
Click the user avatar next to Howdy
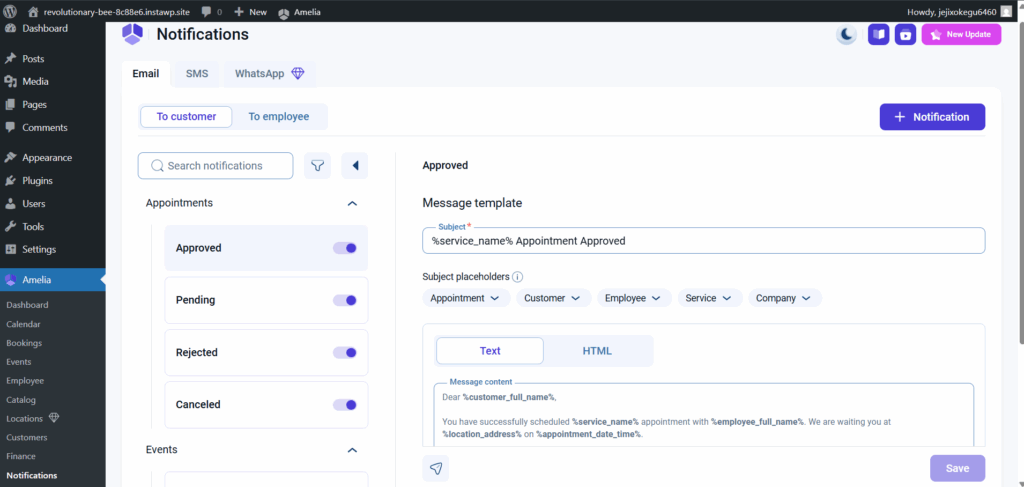pos(1006,12)
